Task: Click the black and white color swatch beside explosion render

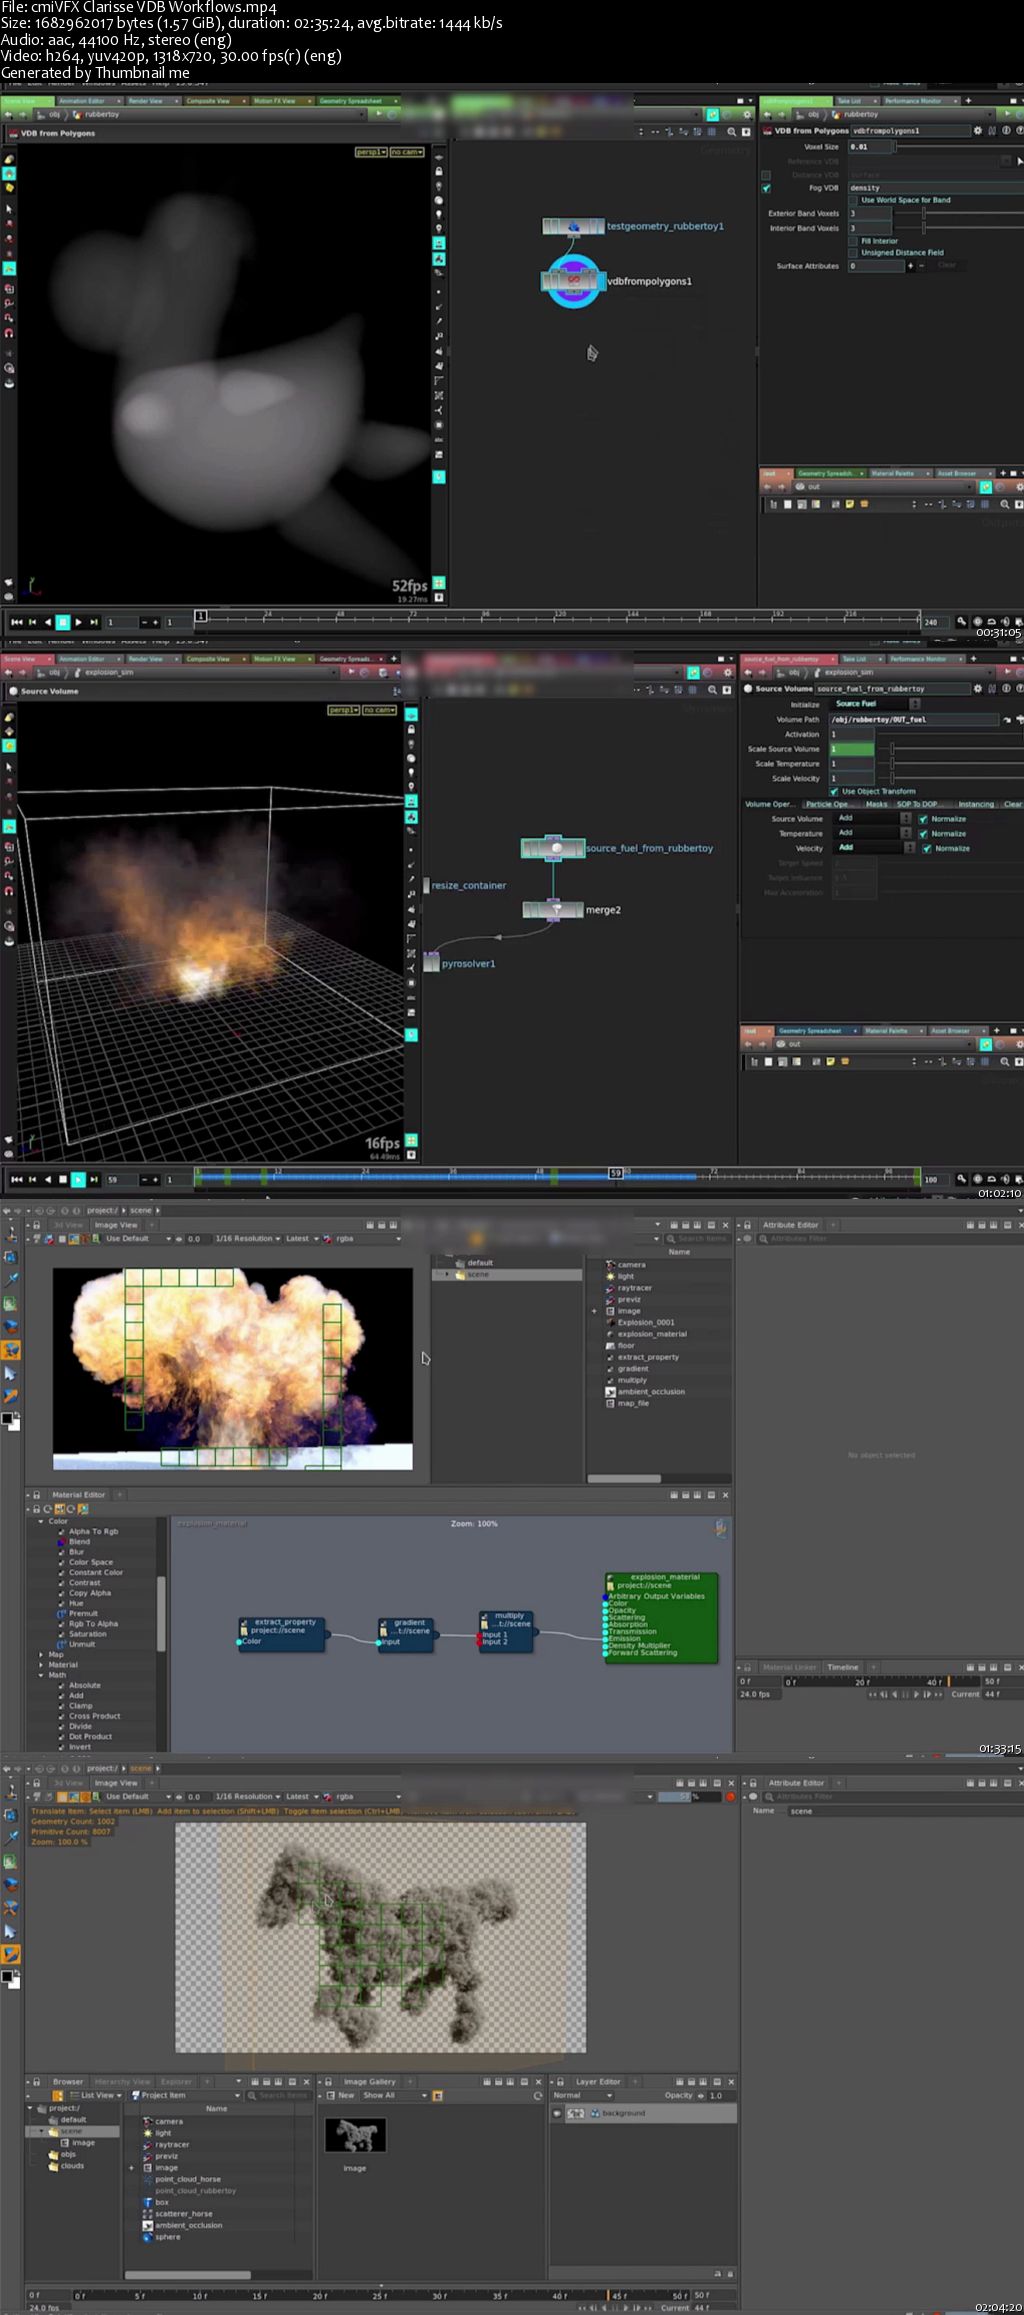Action: coord(10,1420)
